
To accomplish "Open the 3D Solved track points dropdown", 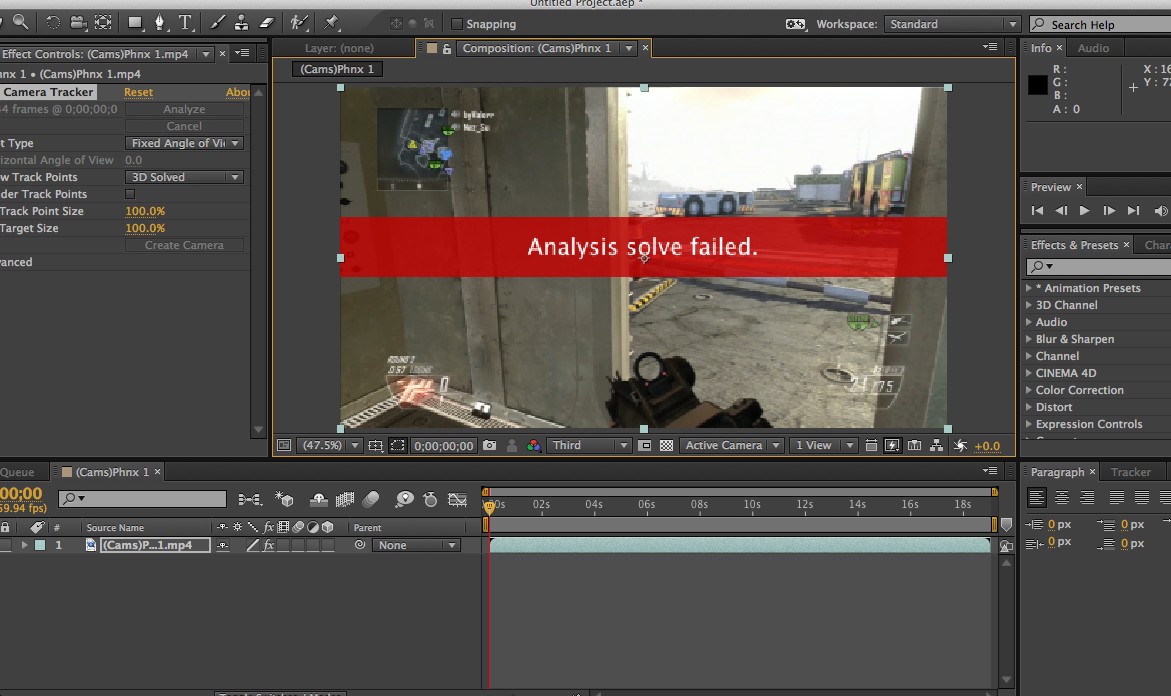I will click(x=184, y=177).
